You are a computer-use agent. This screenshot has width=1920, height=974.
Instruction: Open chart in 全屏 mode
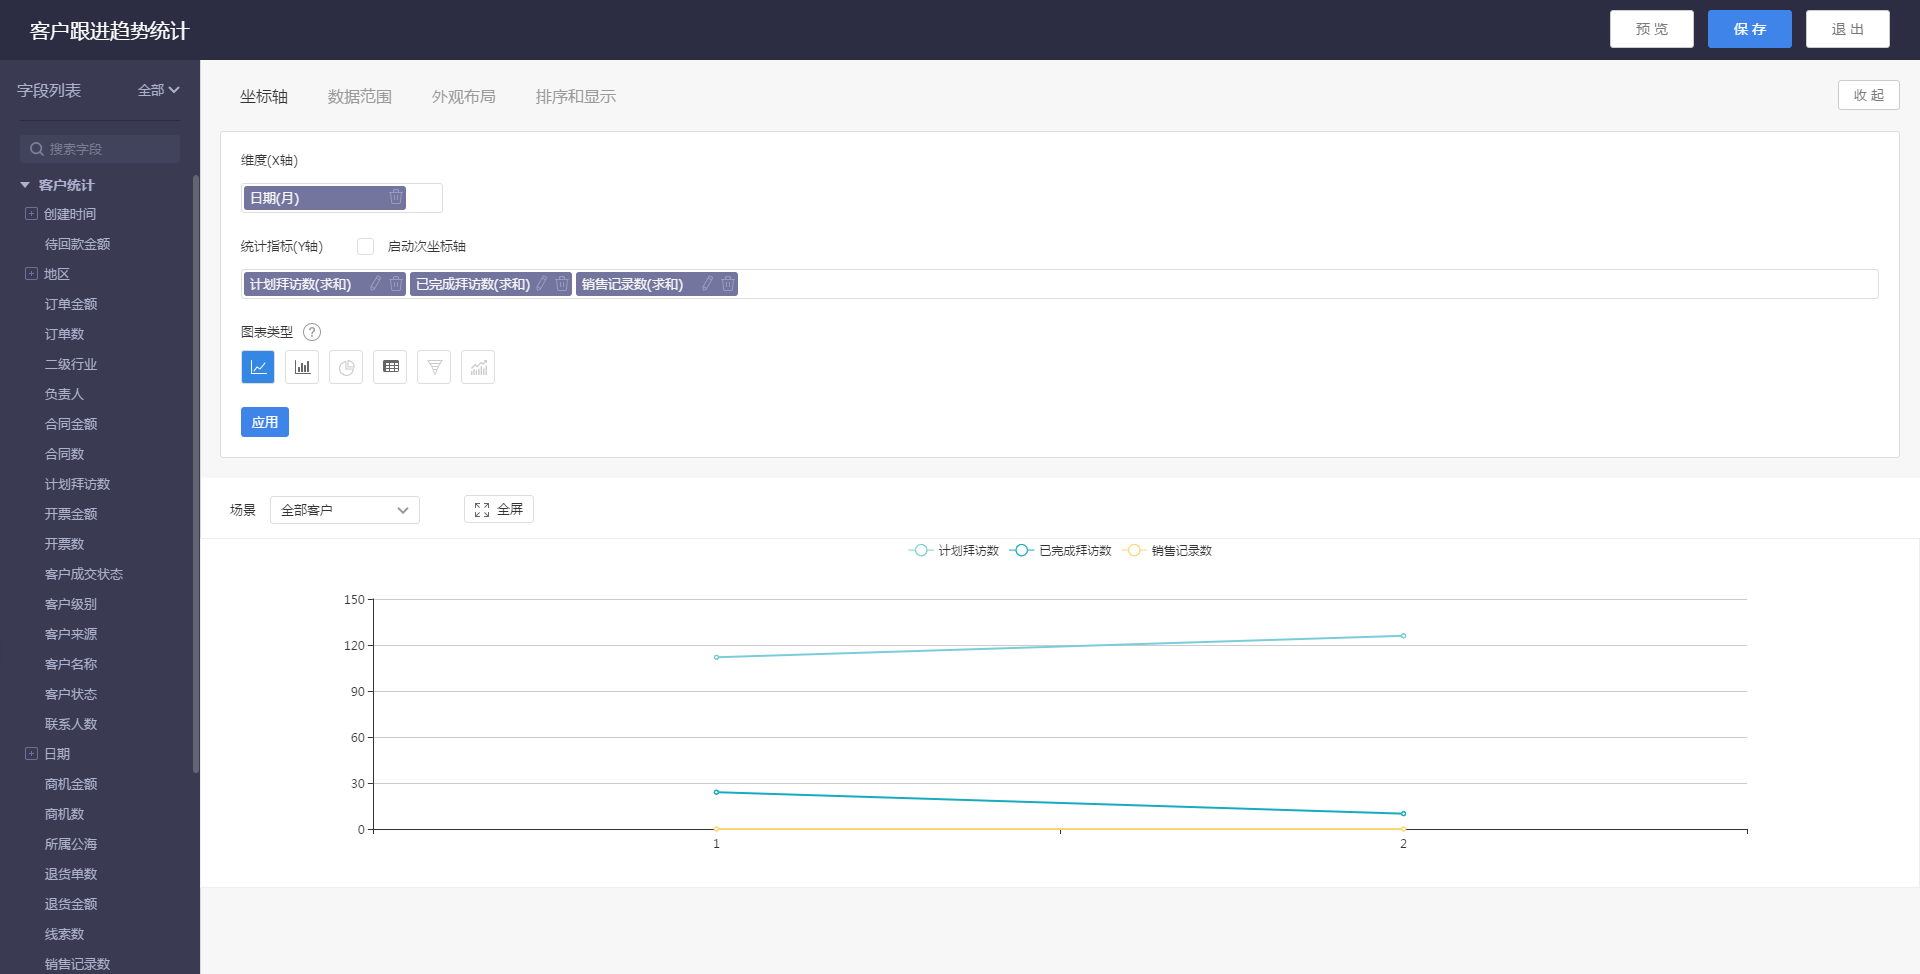(499, 509)
